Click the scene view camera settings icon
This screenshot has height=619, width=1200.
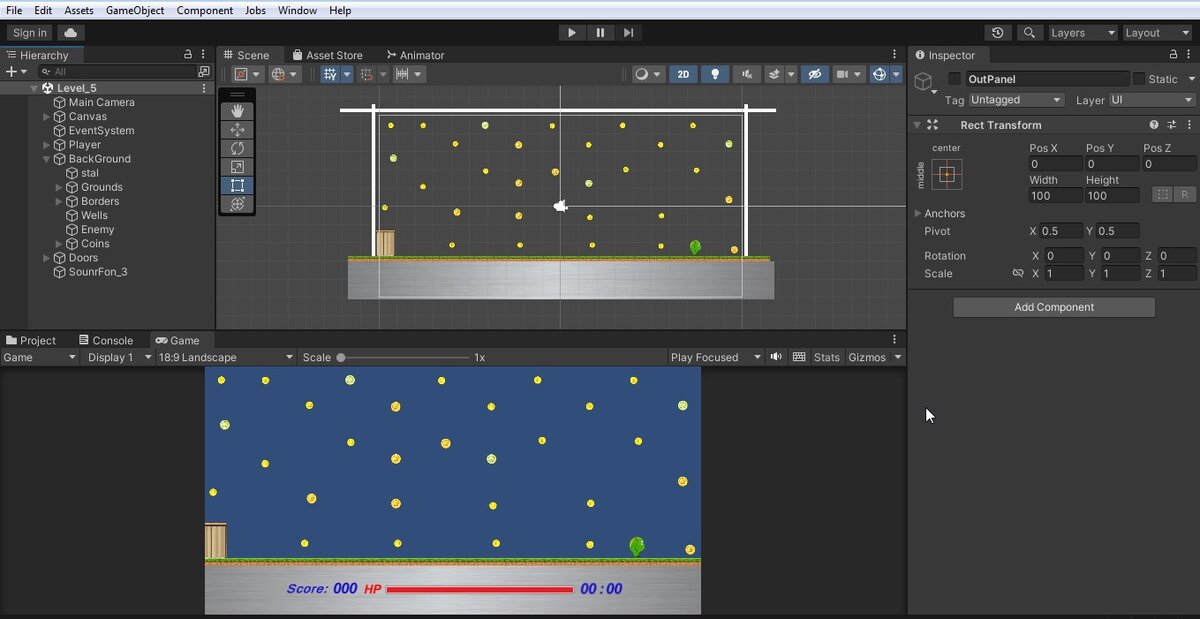[842, 74]
